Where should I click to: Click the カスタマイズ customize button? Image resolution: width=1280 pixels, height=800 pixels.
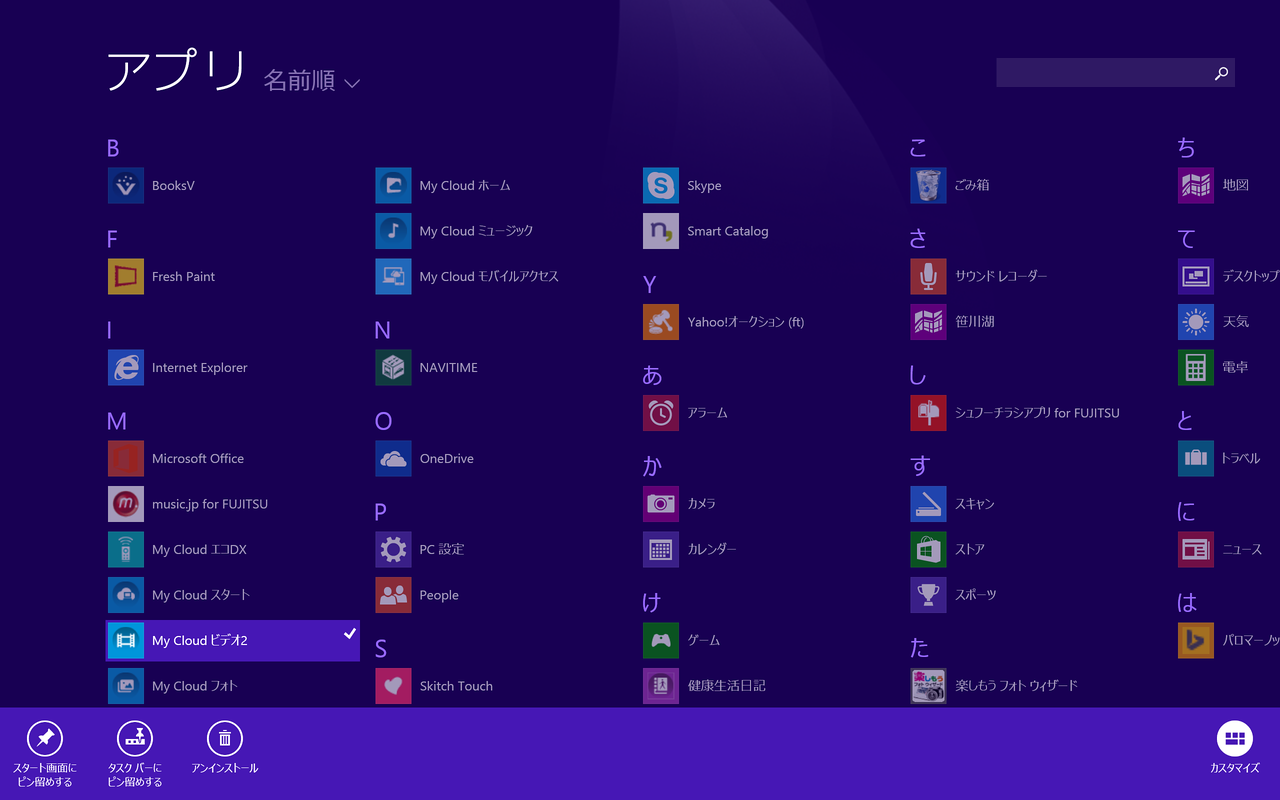pos(1234,739)
